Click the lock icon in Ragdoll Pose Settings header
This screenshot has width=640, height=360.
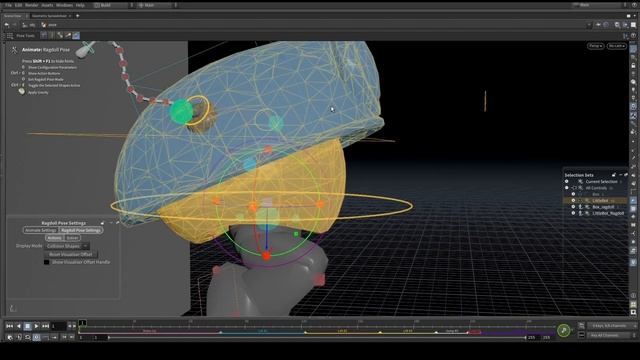point(102,223)
